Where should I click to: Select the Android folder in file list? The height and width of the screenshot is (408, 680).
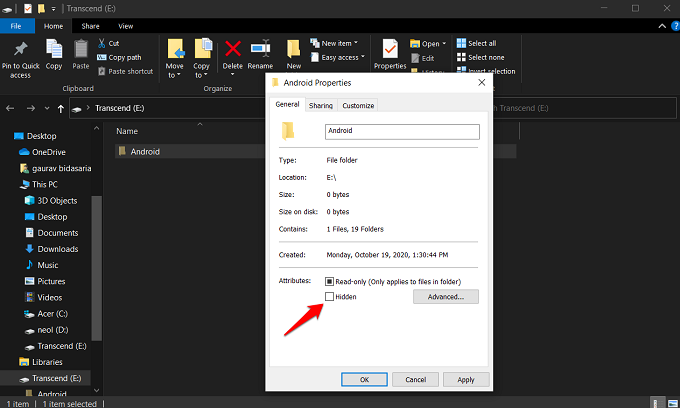145,151
